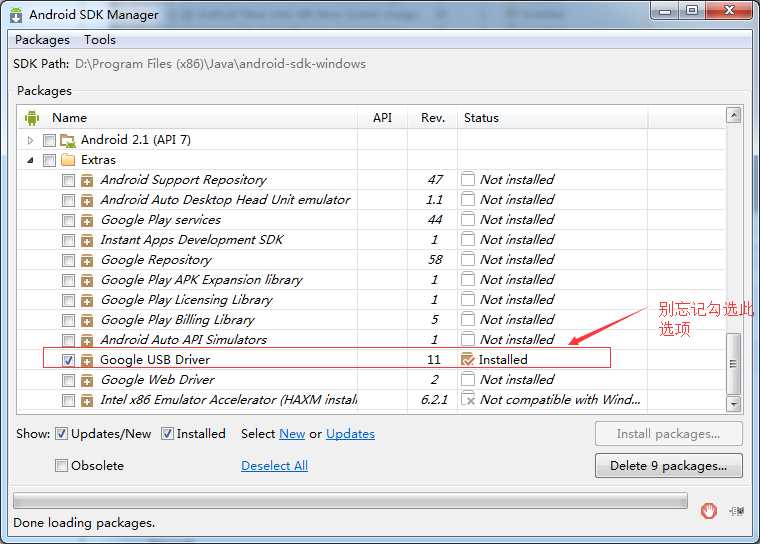Click the Android Auto API Simulators package icon
The image size is (760, 544).
click(87, 340)
